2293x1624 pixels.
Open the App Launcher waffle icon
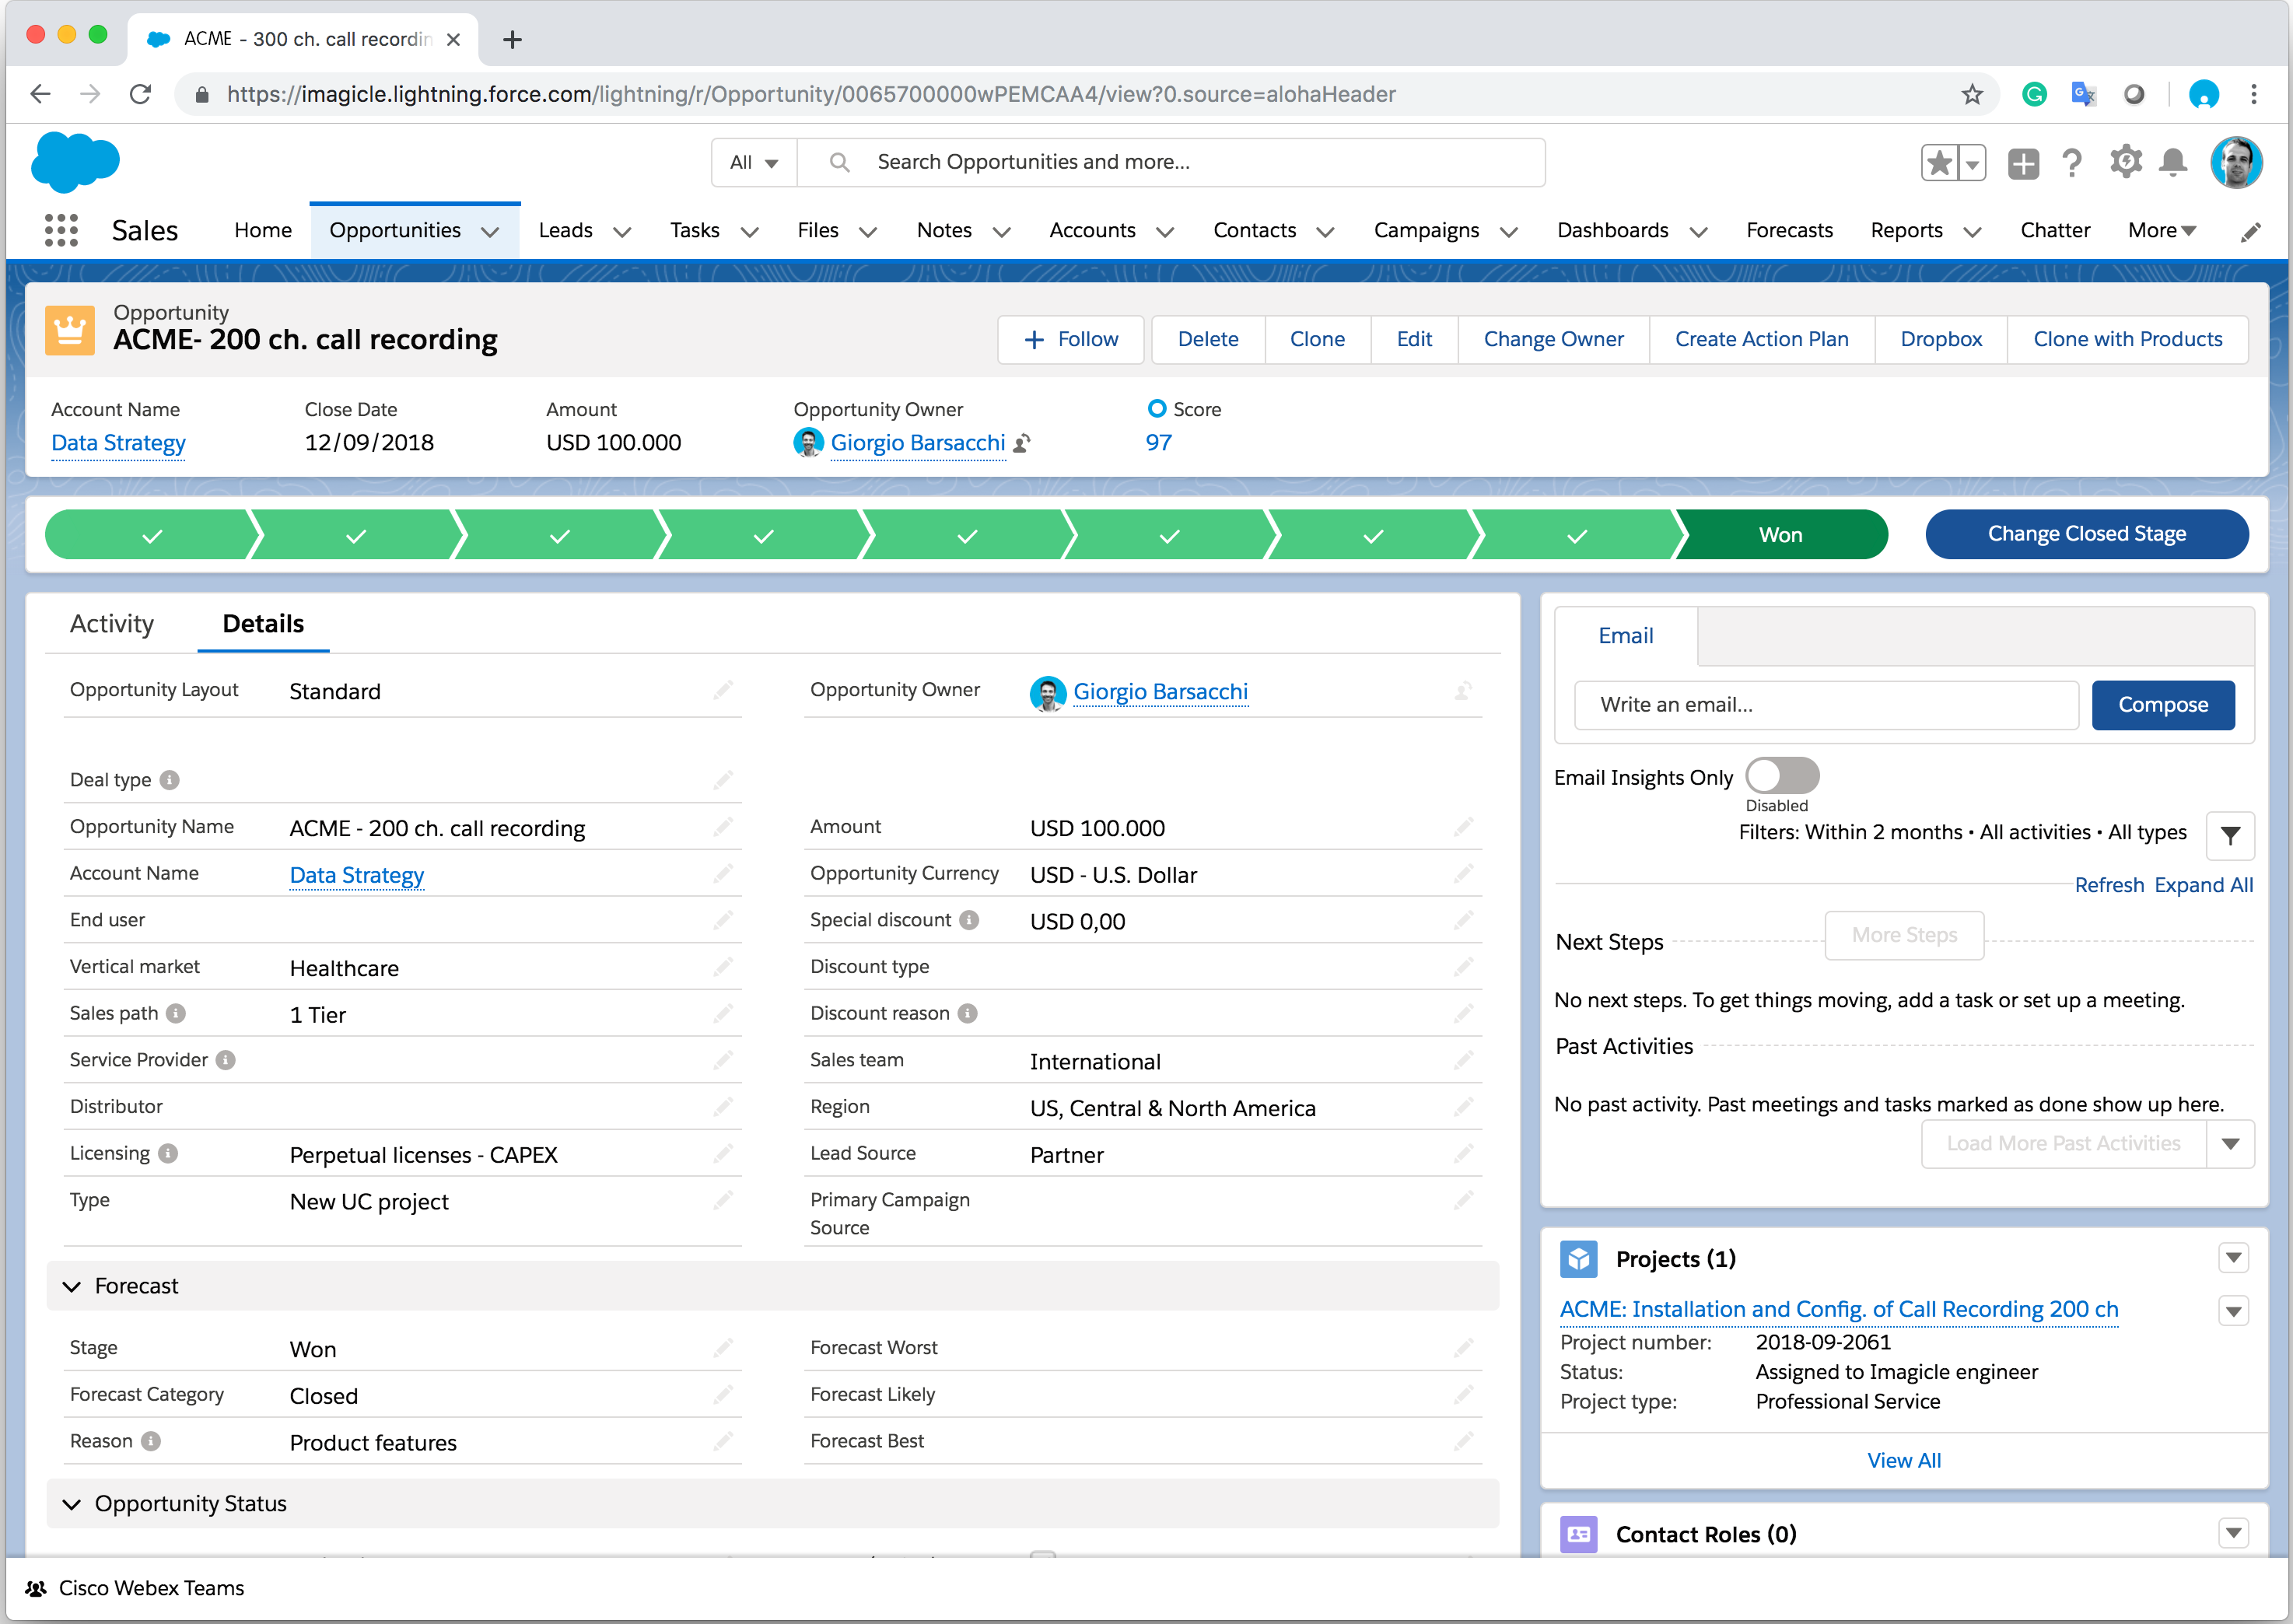(x=62, y=230)
